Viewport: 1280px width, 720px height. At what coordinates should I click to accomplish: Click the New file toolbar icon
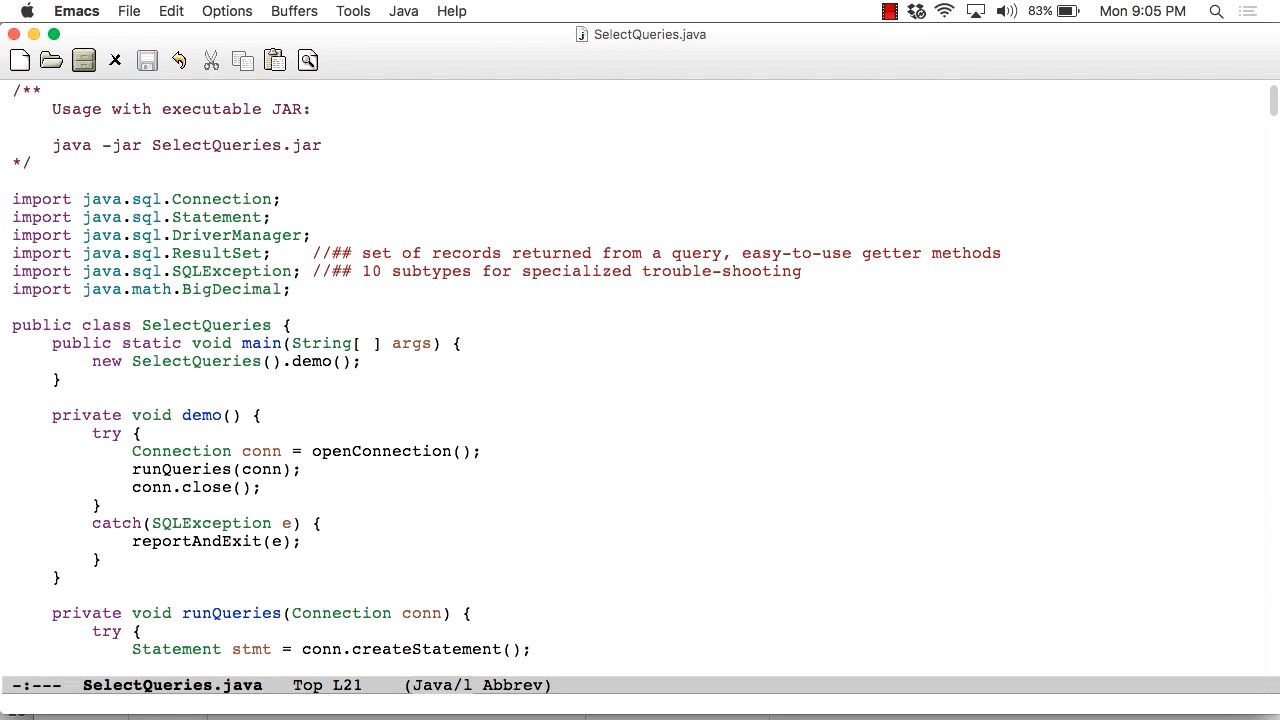point(20,61)
